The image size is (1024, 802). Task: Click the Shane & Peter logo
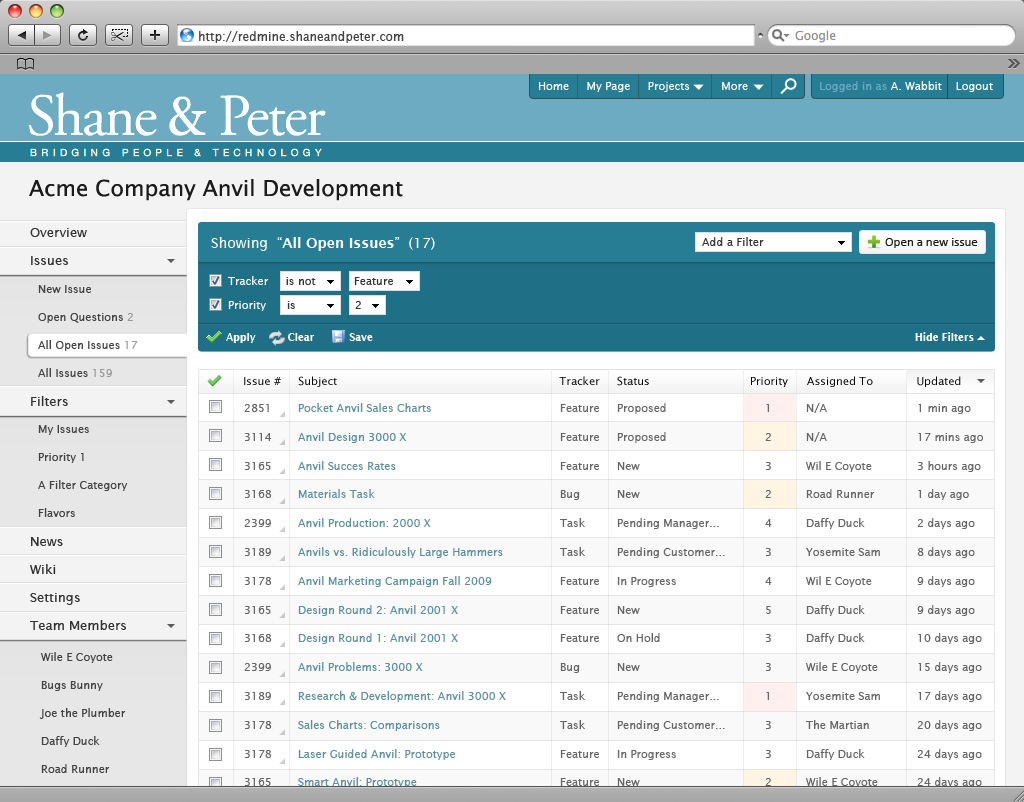[177, 124]
